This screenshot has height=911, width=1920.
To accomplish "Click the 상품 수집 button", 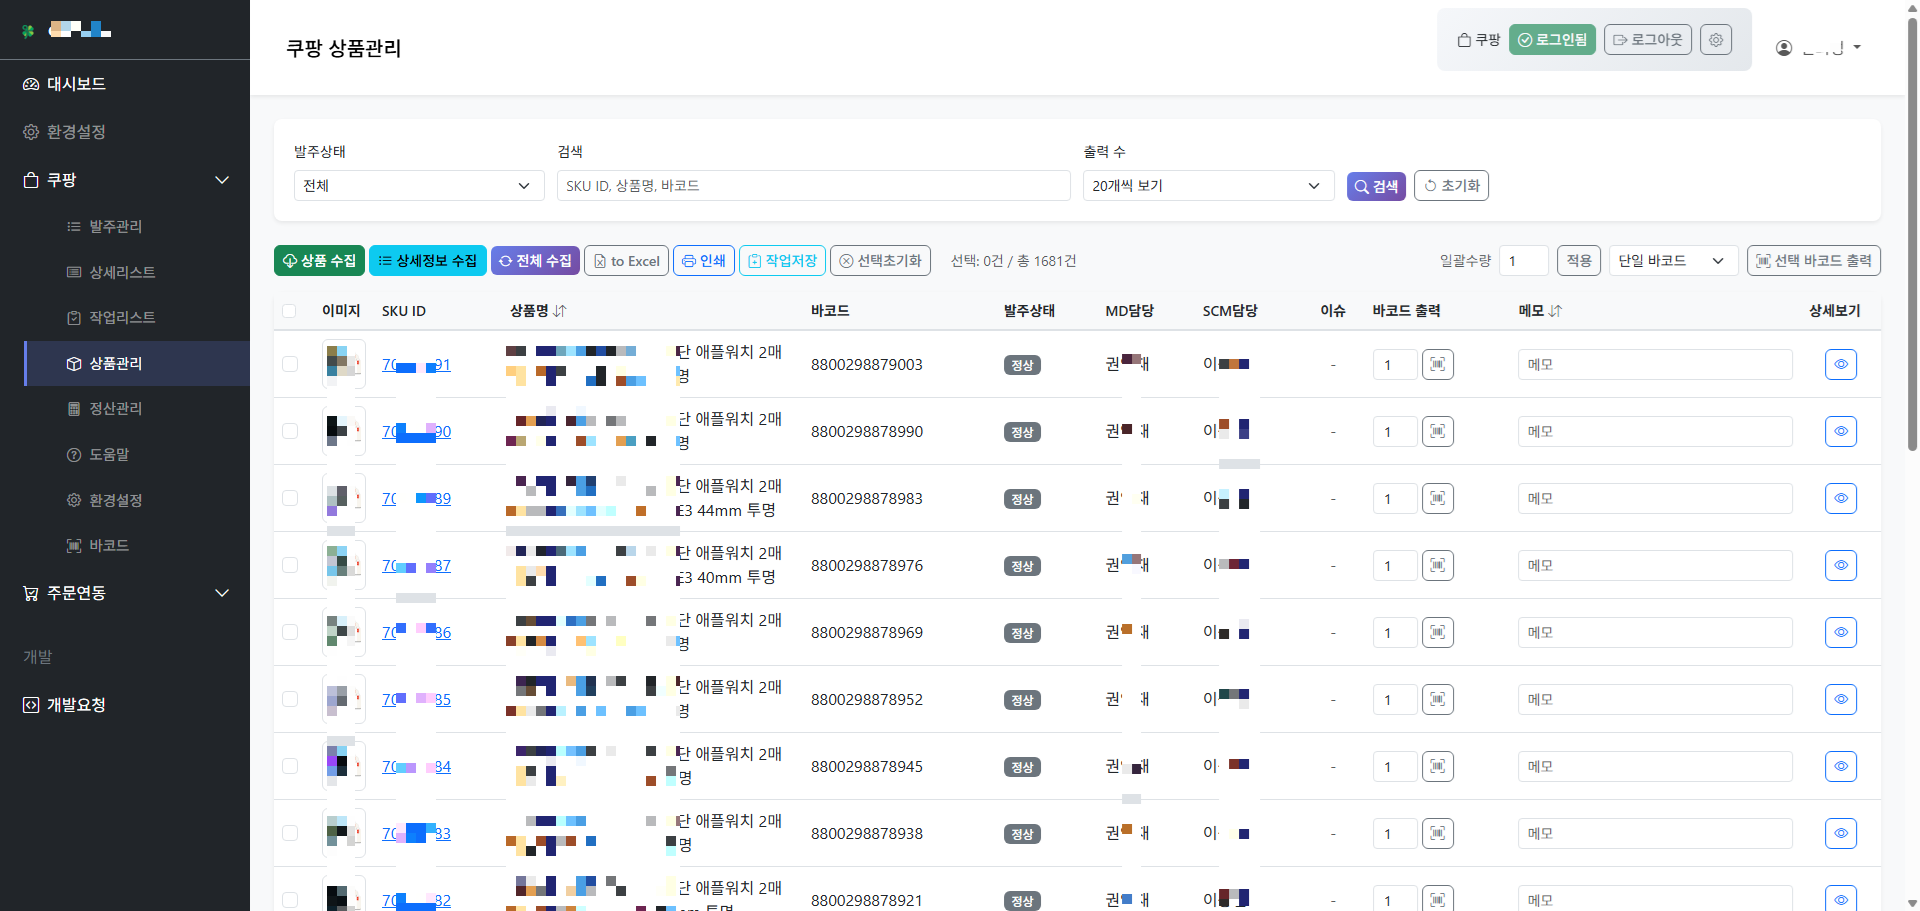I will [319, 261].
